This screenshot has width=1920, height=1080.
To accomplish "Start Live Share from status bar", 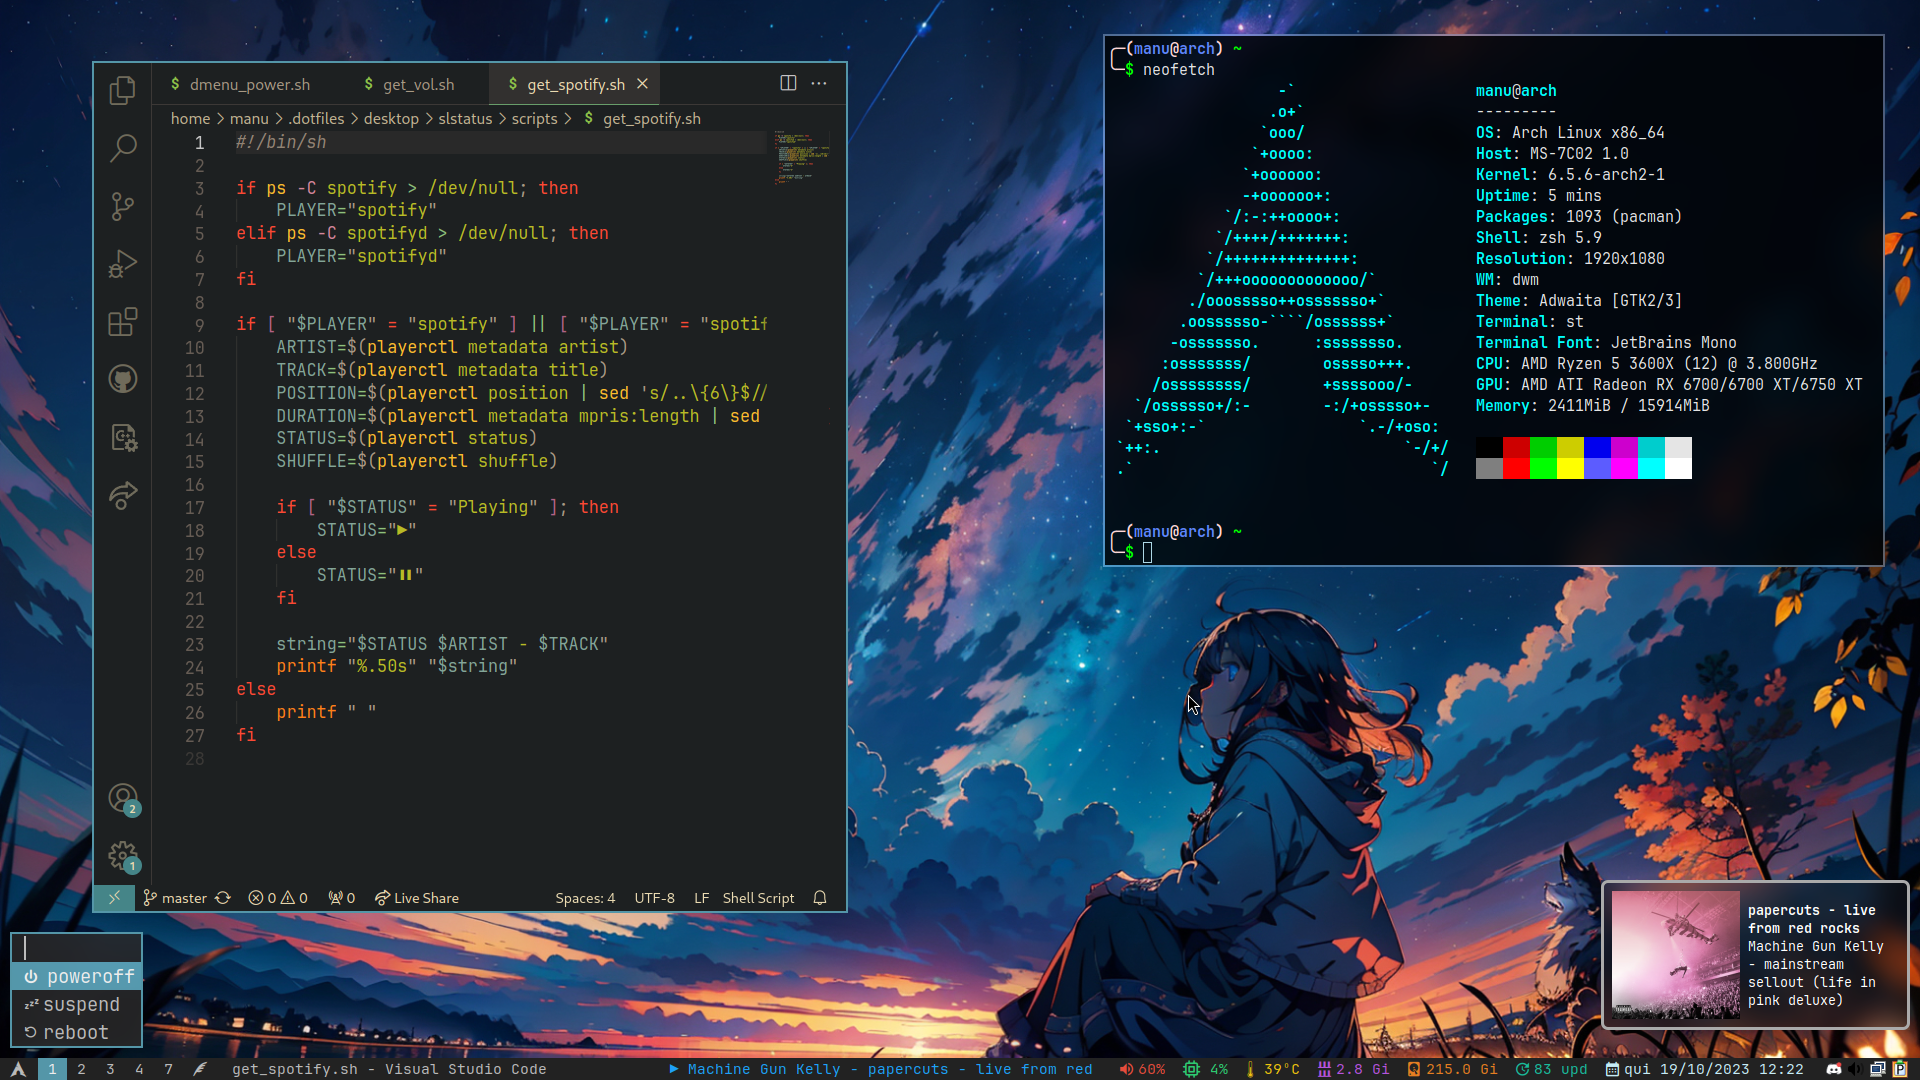I will point(417,898).
